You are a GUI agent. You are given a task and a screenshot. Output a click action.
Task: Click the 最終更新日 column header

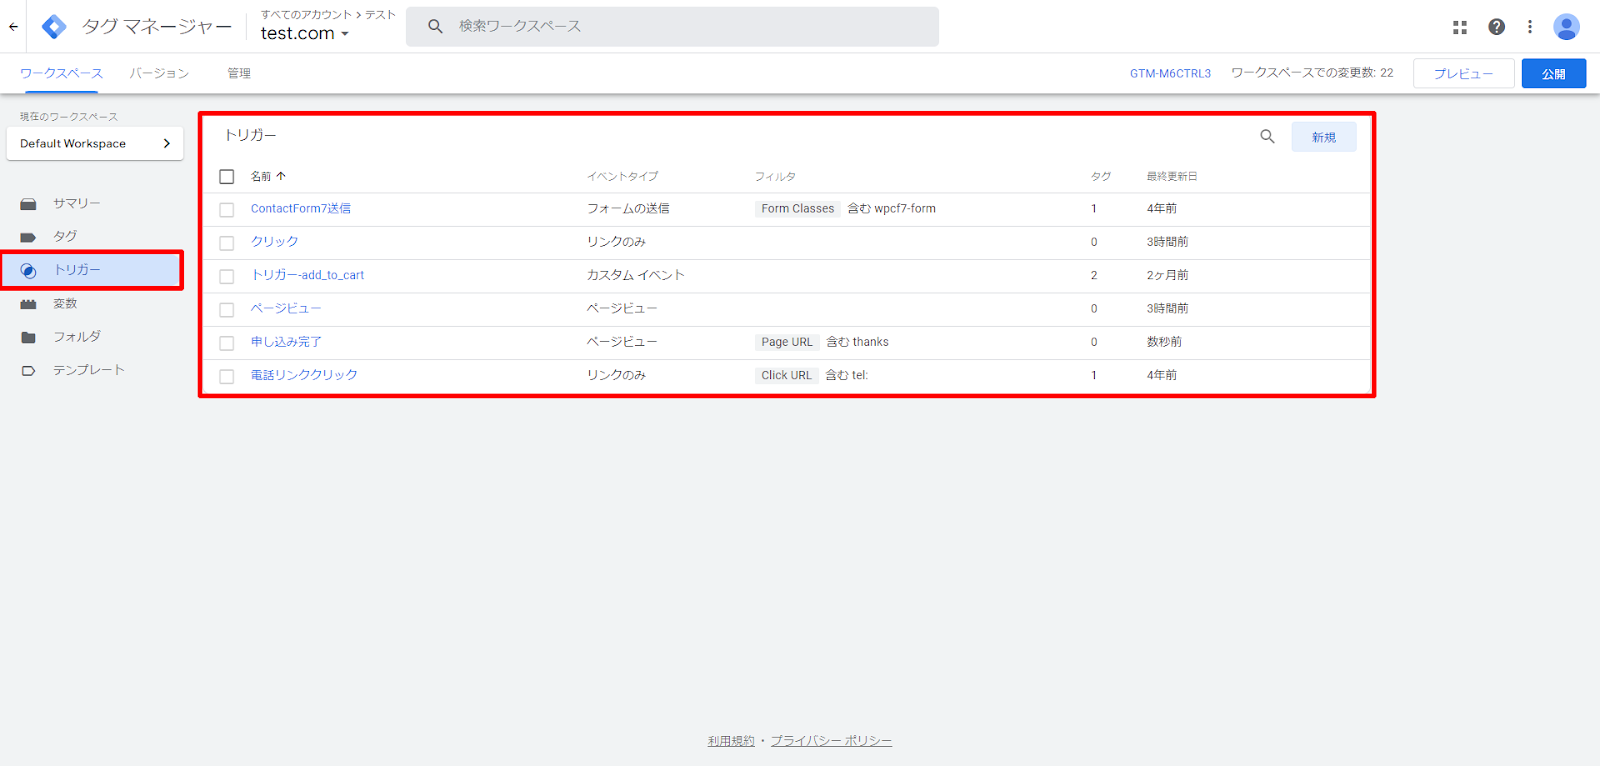1172,176
